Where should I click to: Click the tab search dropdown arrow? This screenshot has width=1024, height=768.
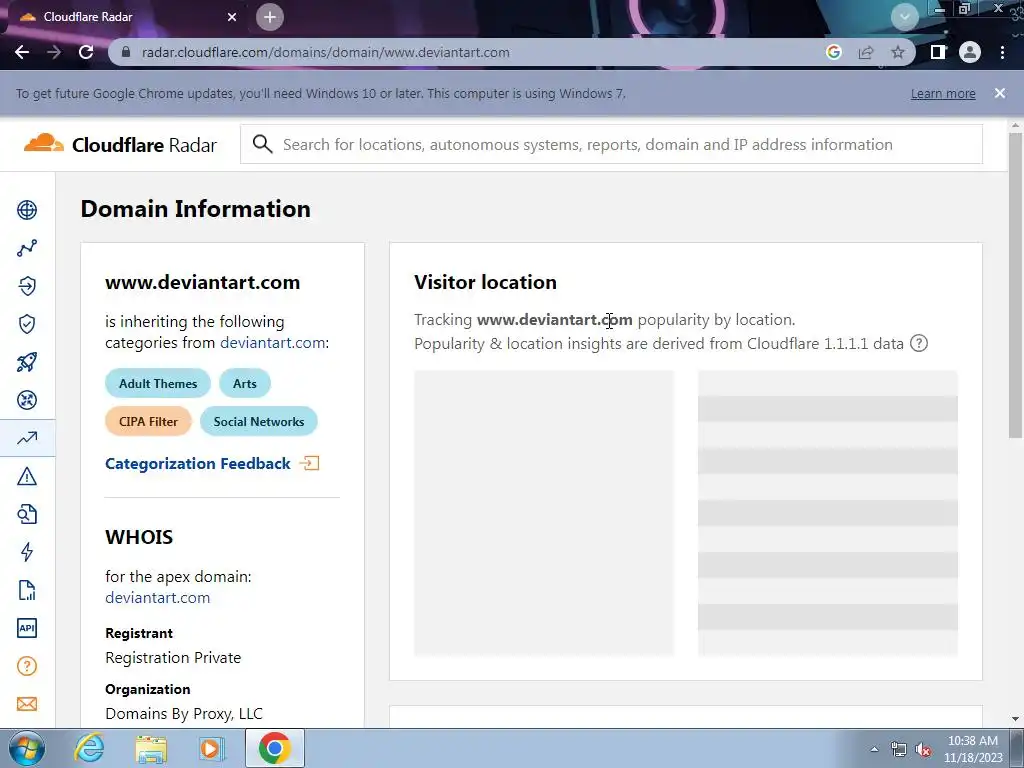coord(904,16)
